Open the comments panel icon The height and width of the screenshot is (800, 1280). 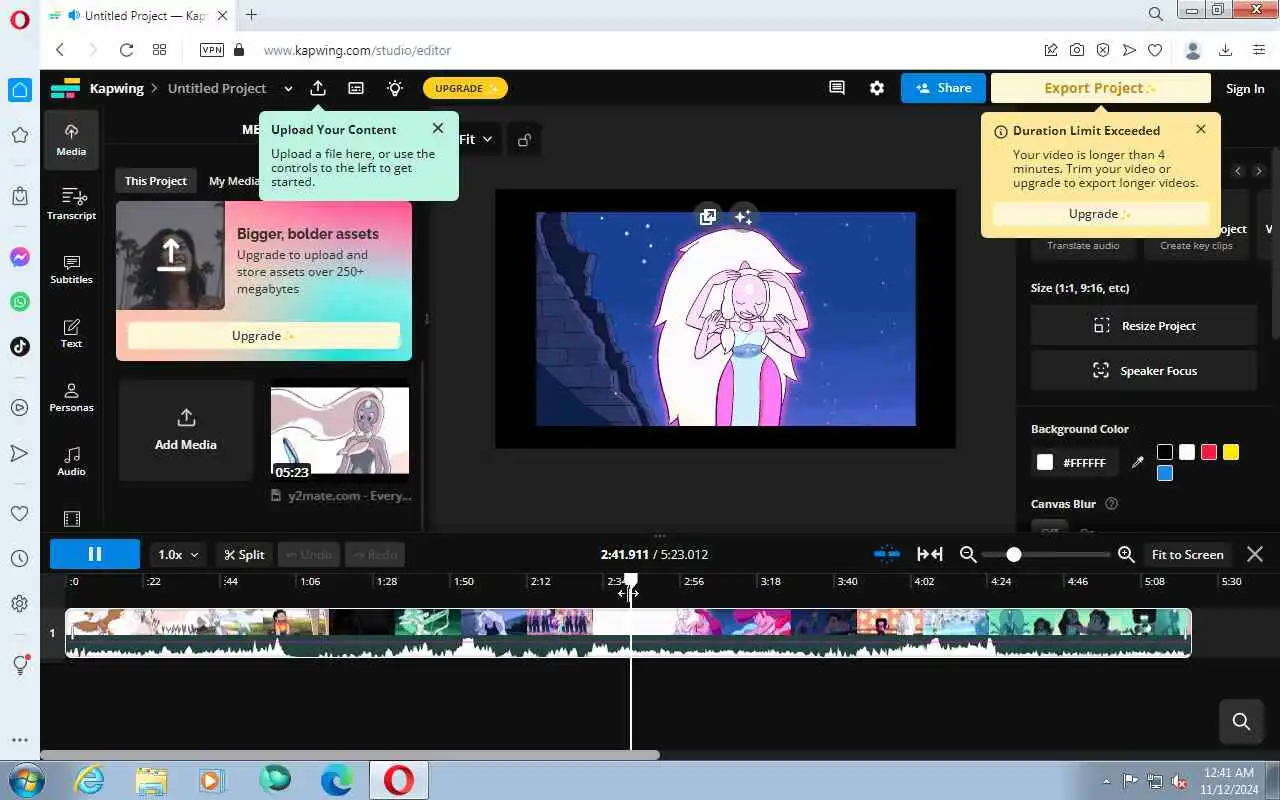[837, 88]
